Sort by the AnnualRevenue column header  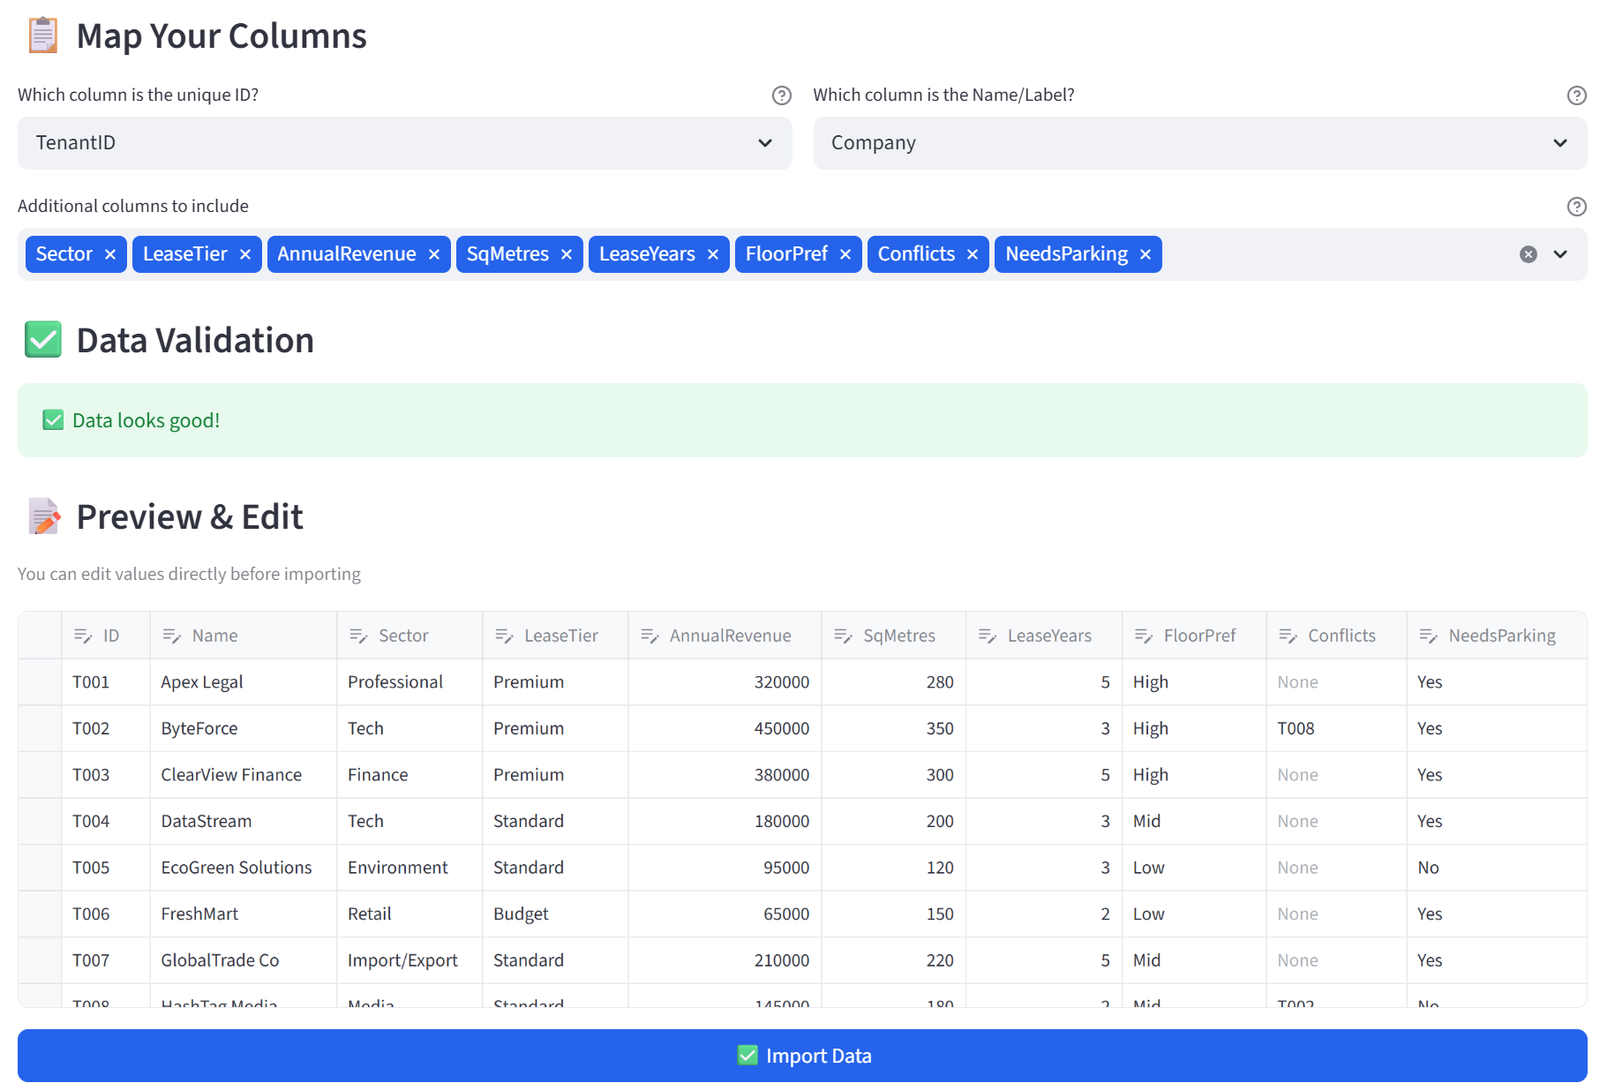click(x=725, y=636)
